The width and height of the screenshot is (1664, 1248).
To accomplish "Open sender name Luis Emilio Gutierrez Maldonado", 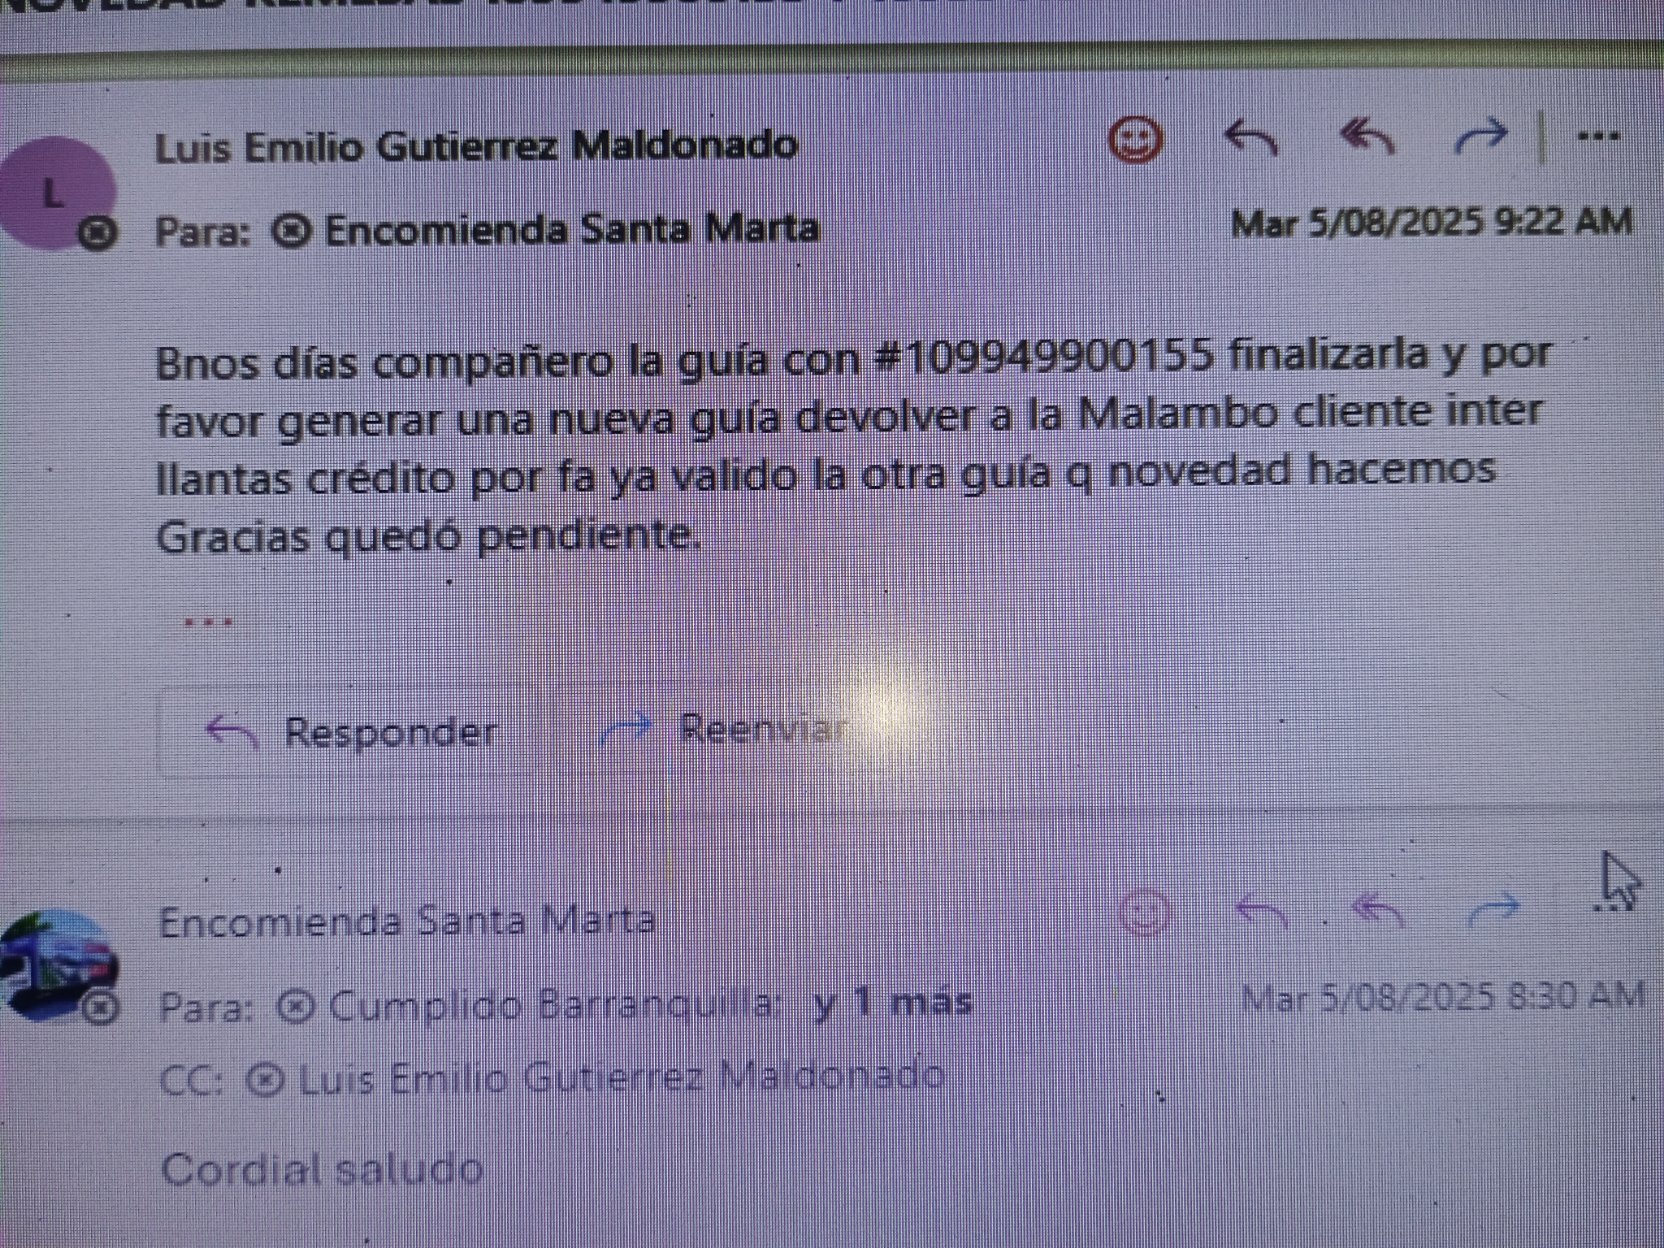I will pos(477,147).
